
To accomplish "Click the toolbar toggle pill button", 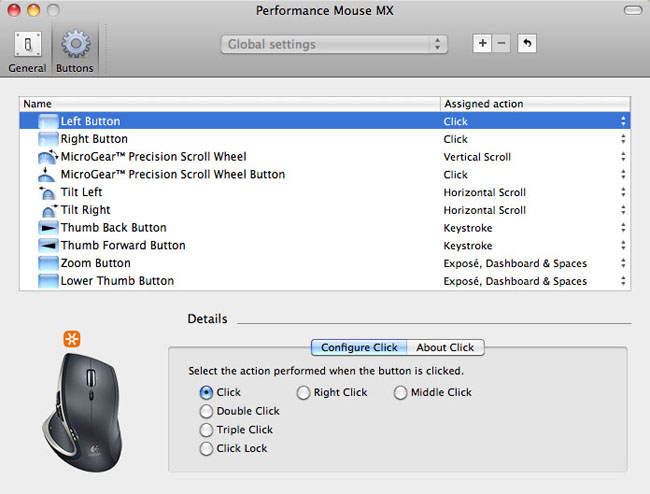I will click(x=633, y=10).
